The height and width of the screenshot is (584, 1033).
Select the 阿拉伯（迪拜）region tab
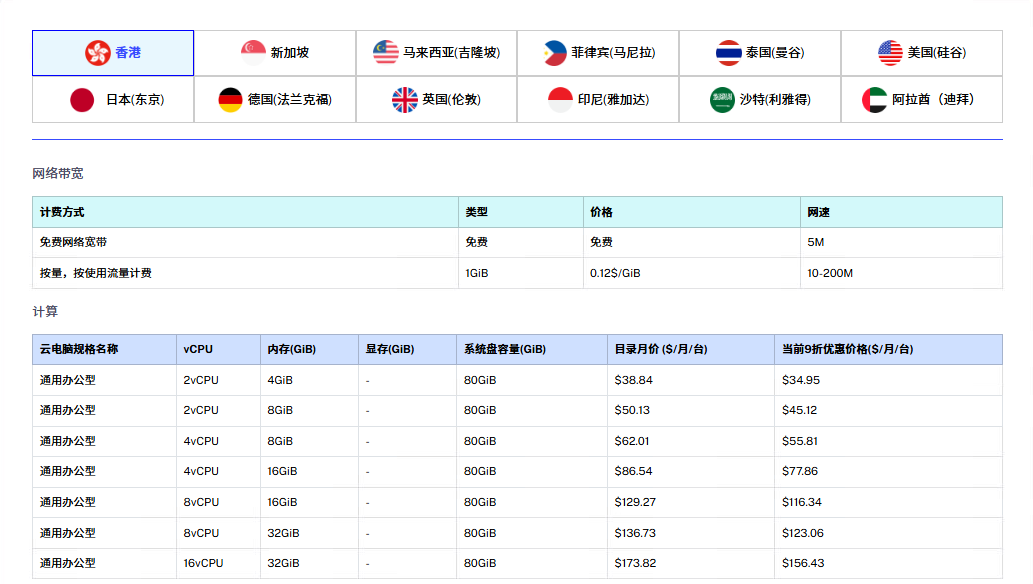pyautogui.click(x=932, y=100)
